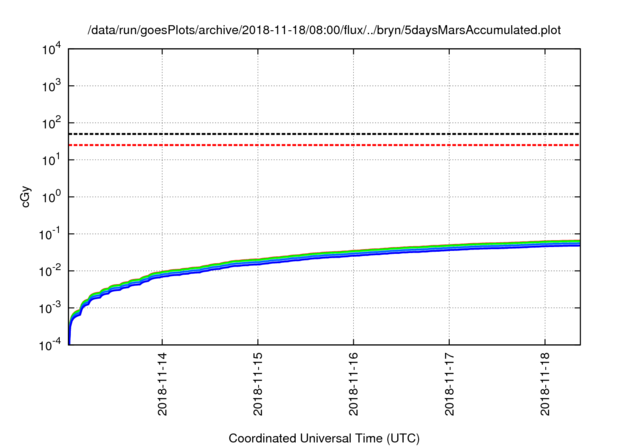Click the 10^3 y-axis tick label
The image size is (640, 448).
point(51,86)
